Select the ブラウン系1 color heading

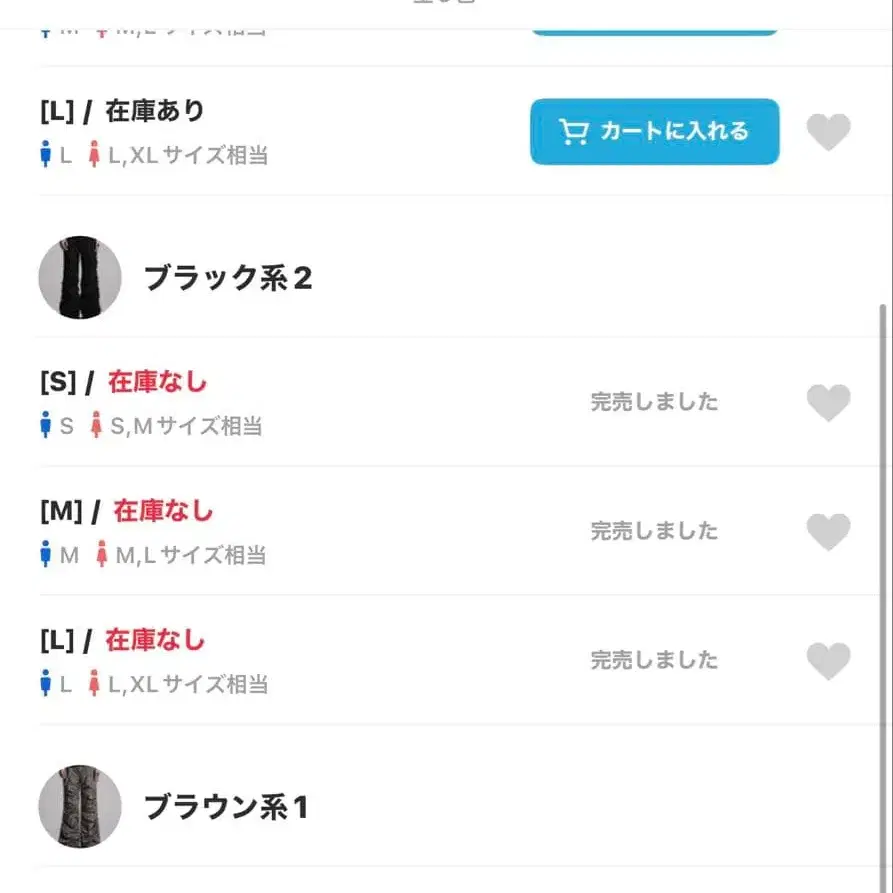pyautogui.click(x=226, y=807)
